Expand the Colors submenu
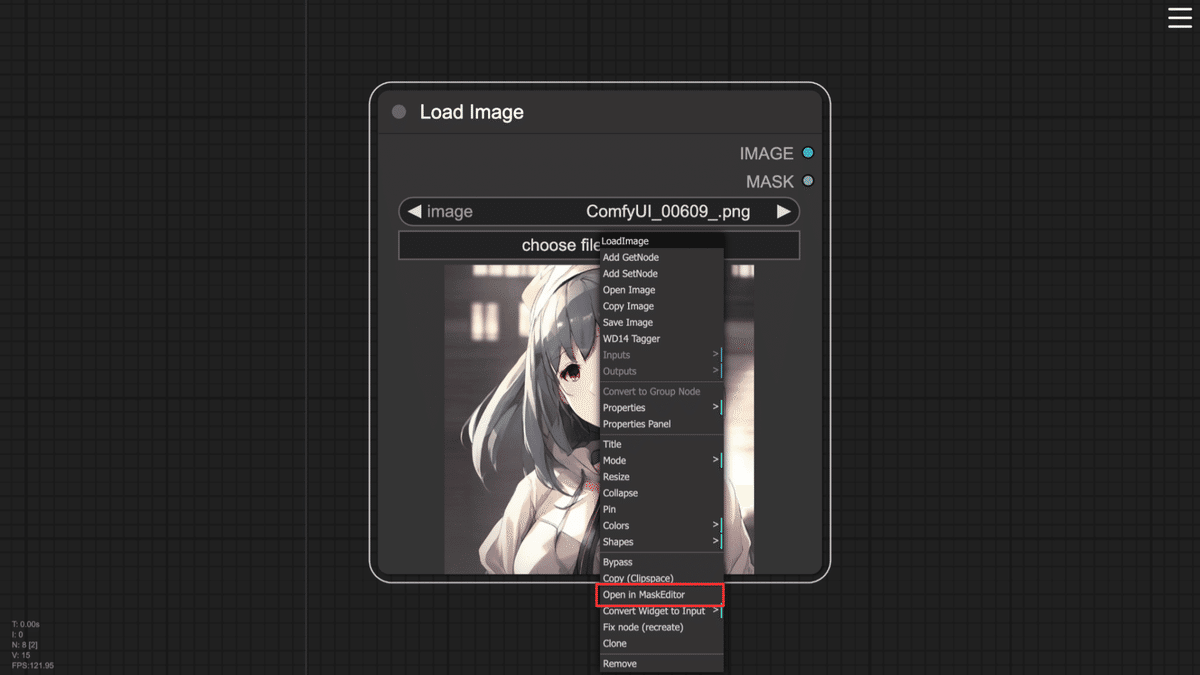Image resolution: width=1200 pixels, height=675 pixels. tap(661, 525)
